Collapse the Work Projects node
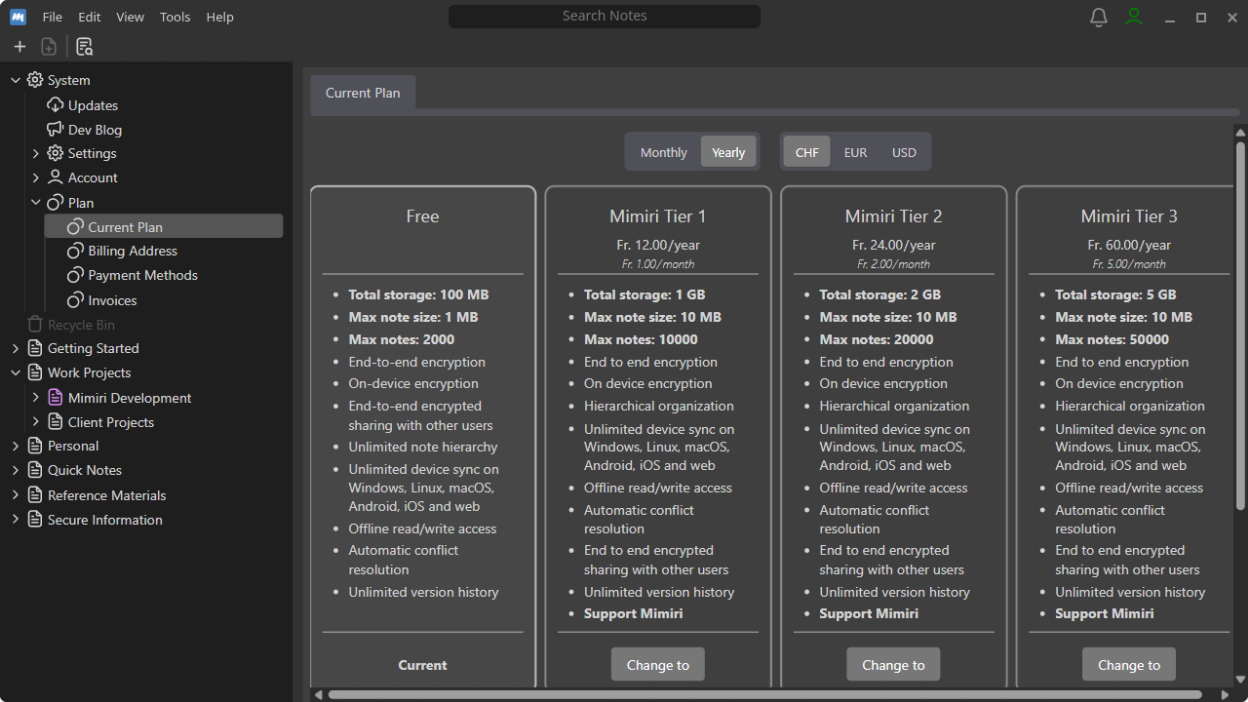Image resolution: width=1248 pixels, height=702 pixels. click(15, 372)
